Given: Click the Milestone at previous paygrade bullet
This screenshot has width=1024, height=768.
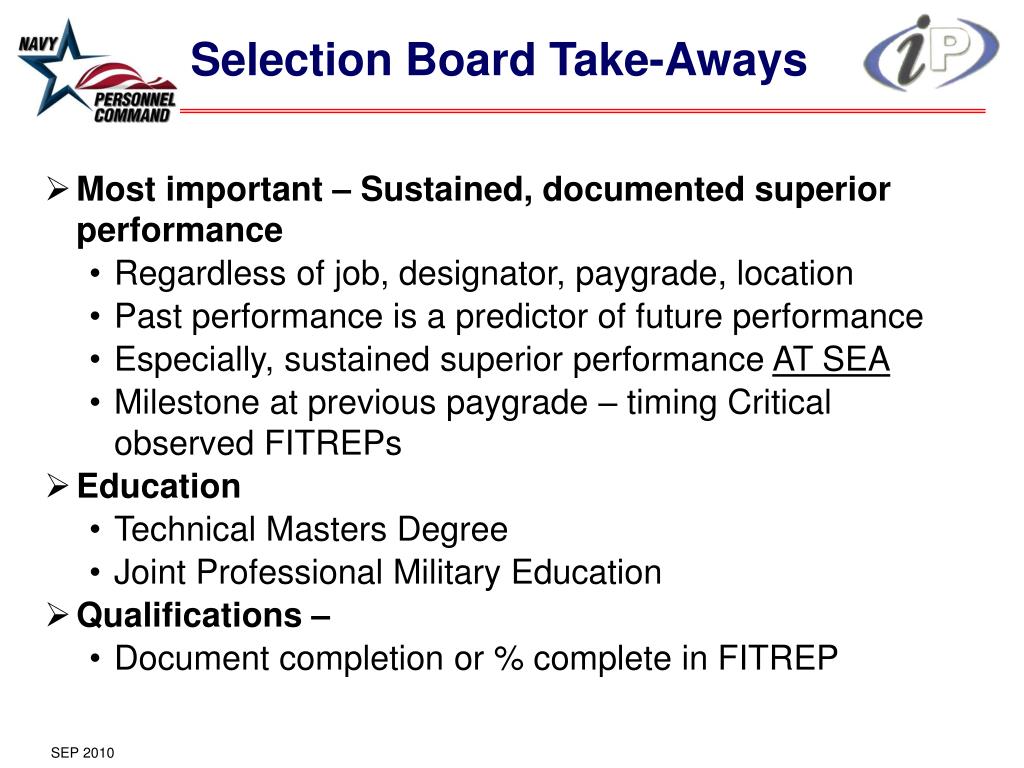Looking at the screenshot, I should tap(473, 402).
